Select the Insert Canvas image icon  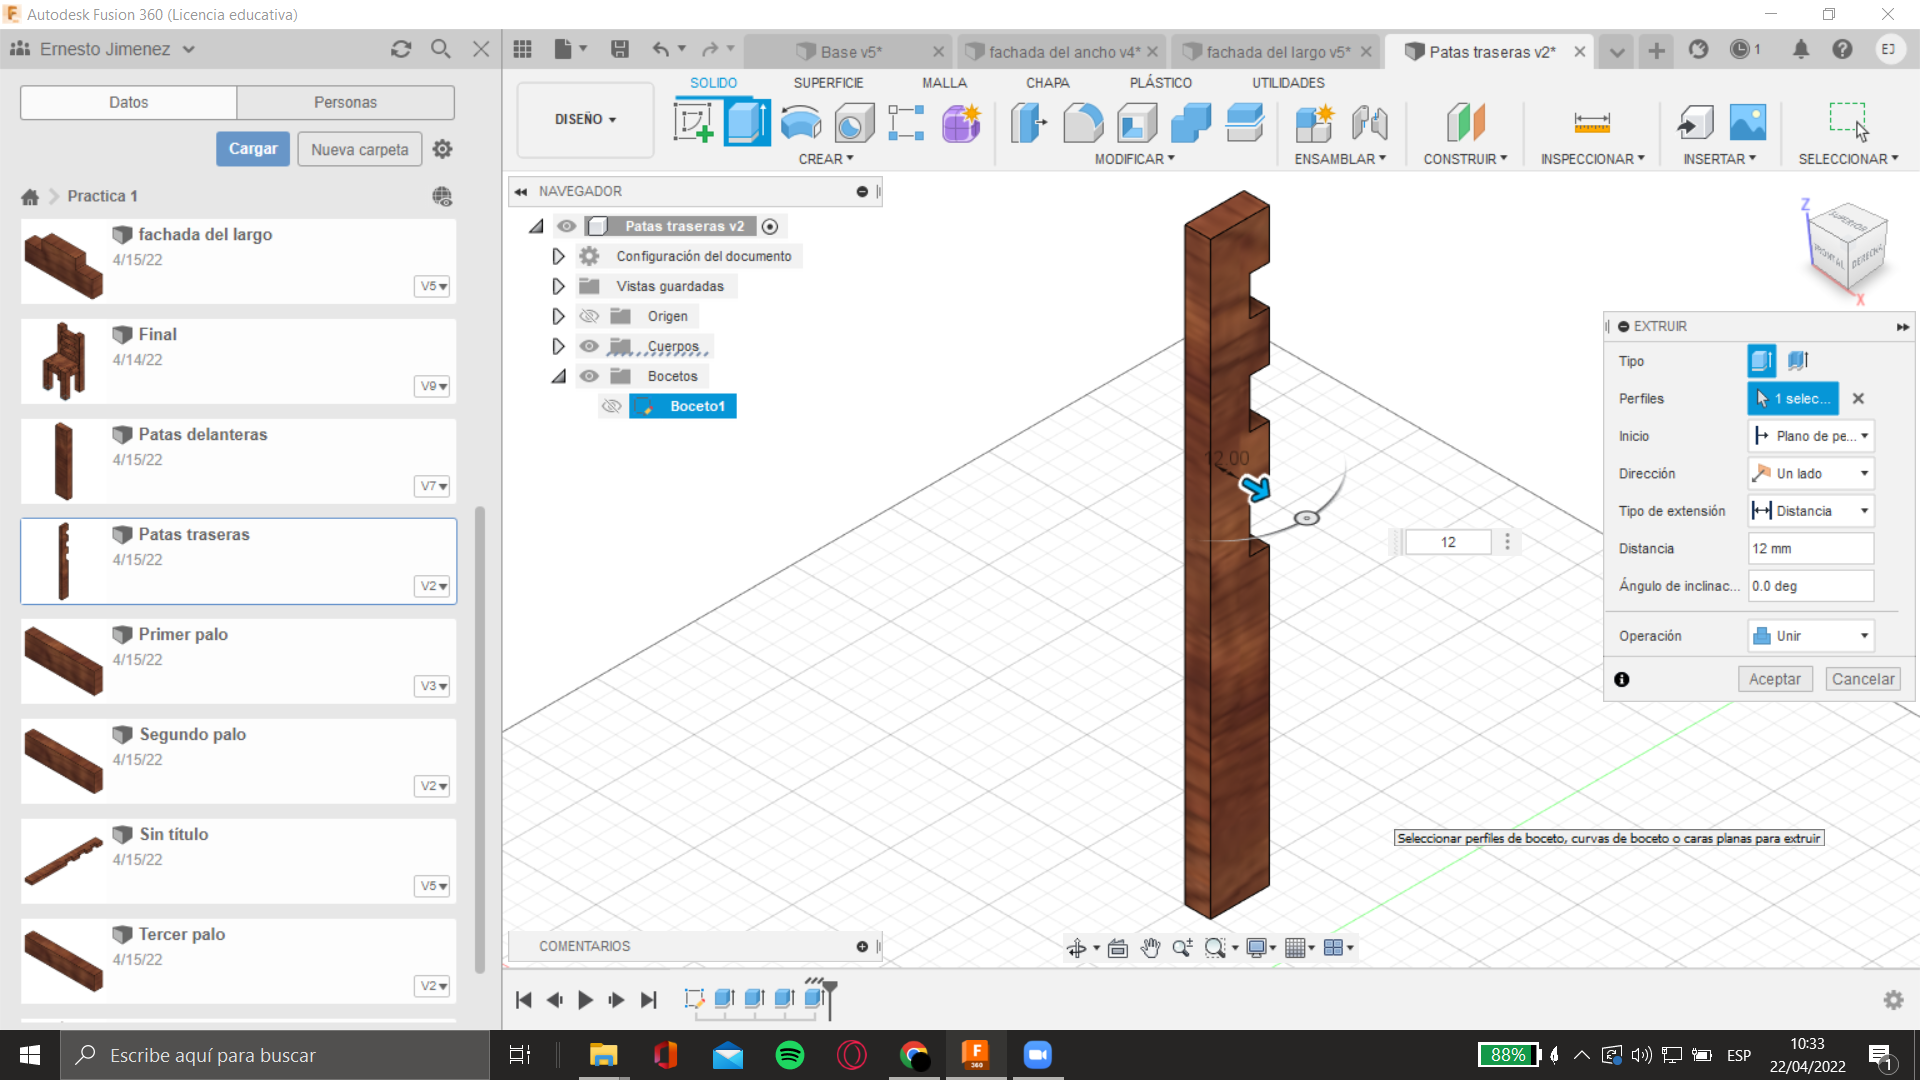pyautogui.click(x=1748, y=123)
